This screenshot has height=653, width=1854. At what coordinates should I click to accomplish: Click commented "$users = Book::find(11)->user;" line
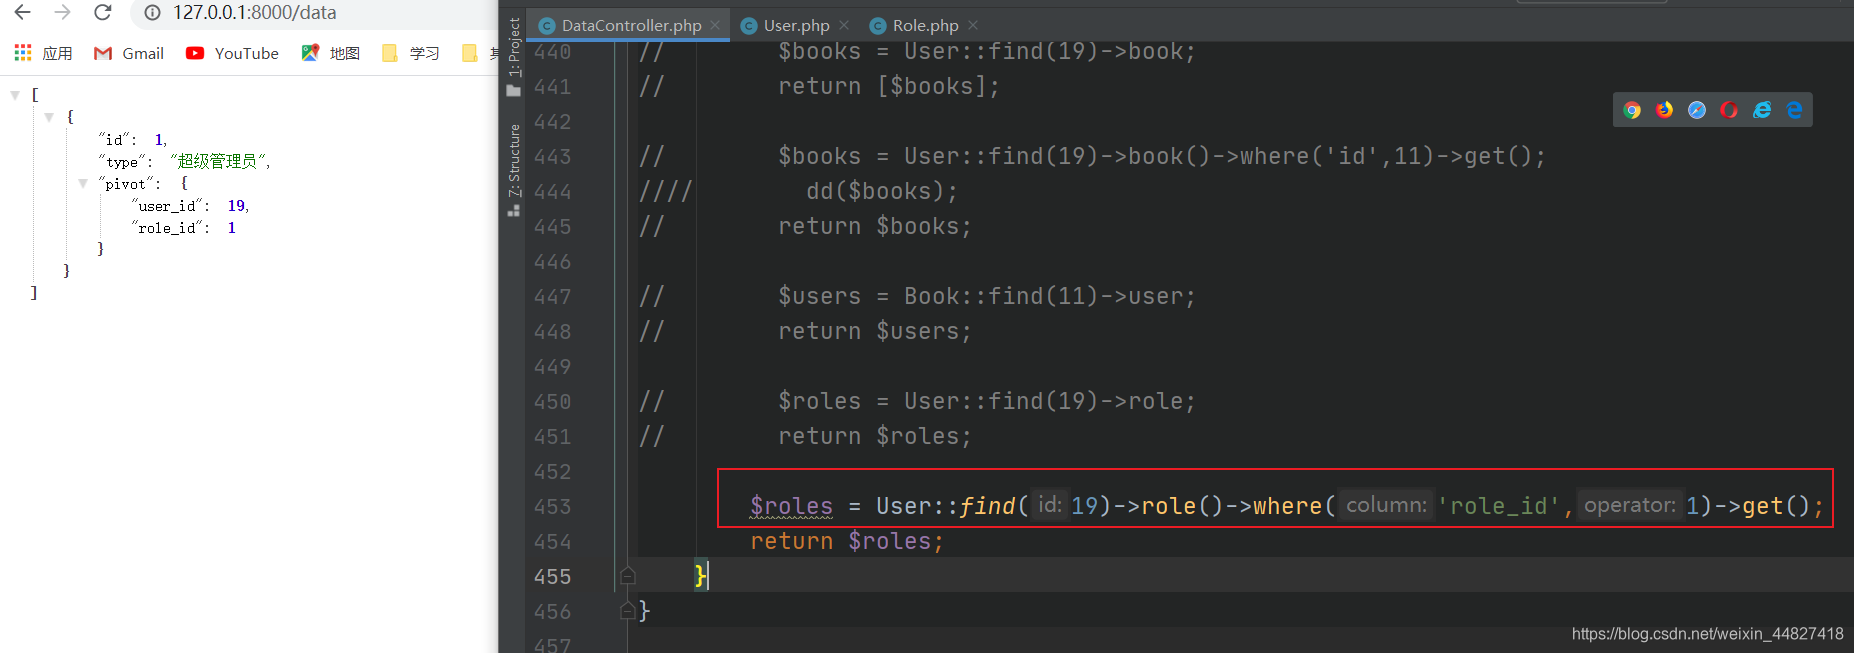click(986, 296)
